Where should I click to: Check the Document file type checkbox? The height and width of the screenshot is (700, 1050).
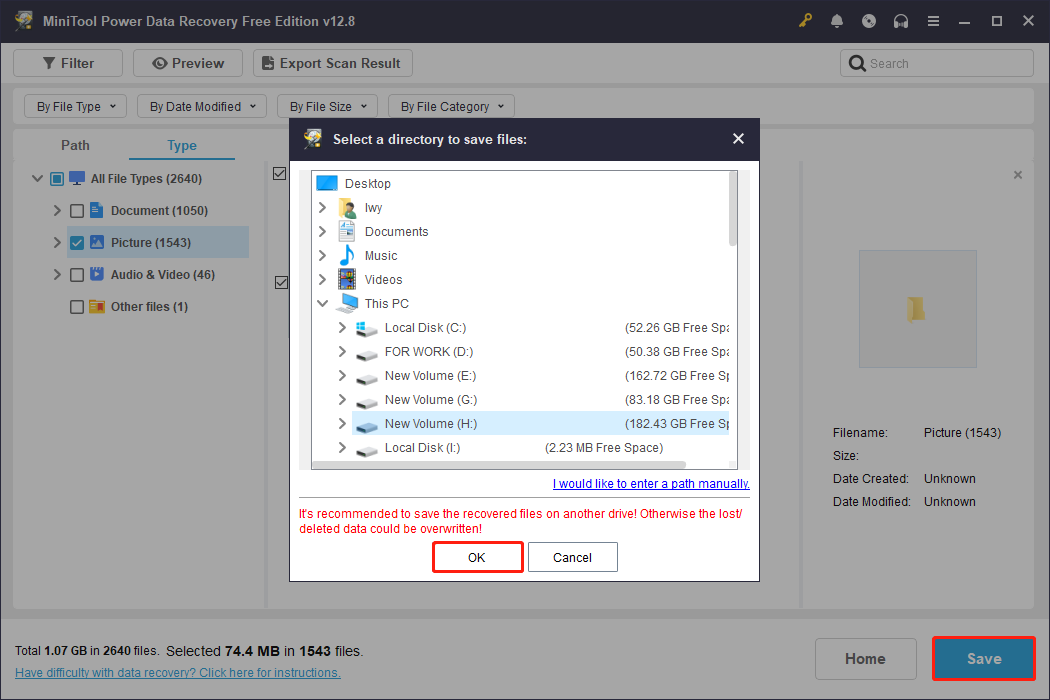pos(77,210)
